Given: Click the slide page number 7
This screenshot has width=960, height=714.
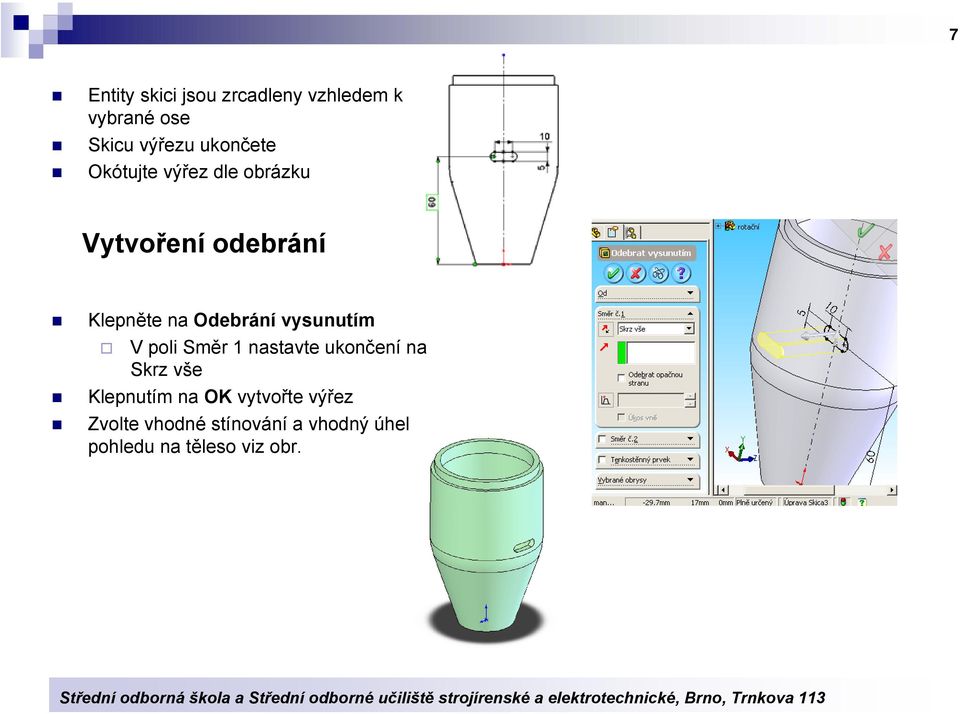Looking at the screenshot, I should [x=953, y=34].
